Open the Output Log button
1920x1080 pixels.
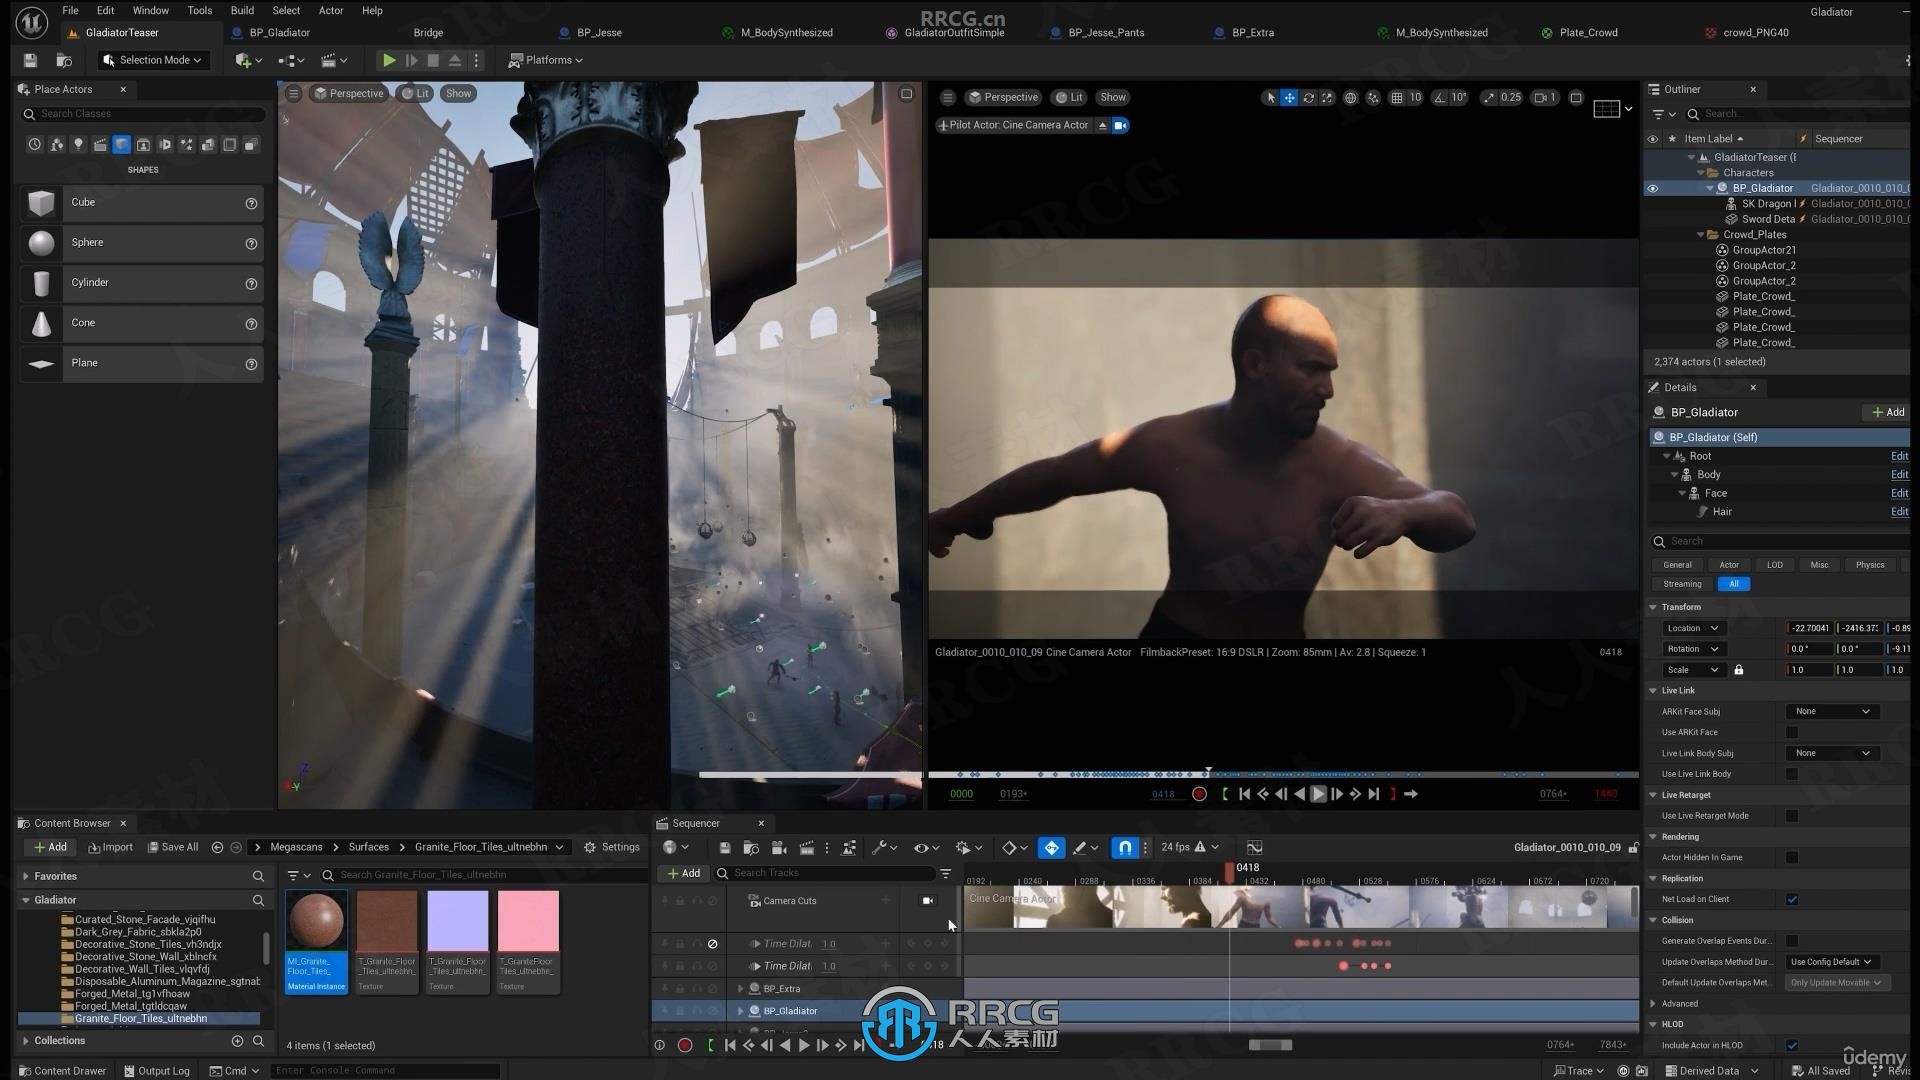156,1070
